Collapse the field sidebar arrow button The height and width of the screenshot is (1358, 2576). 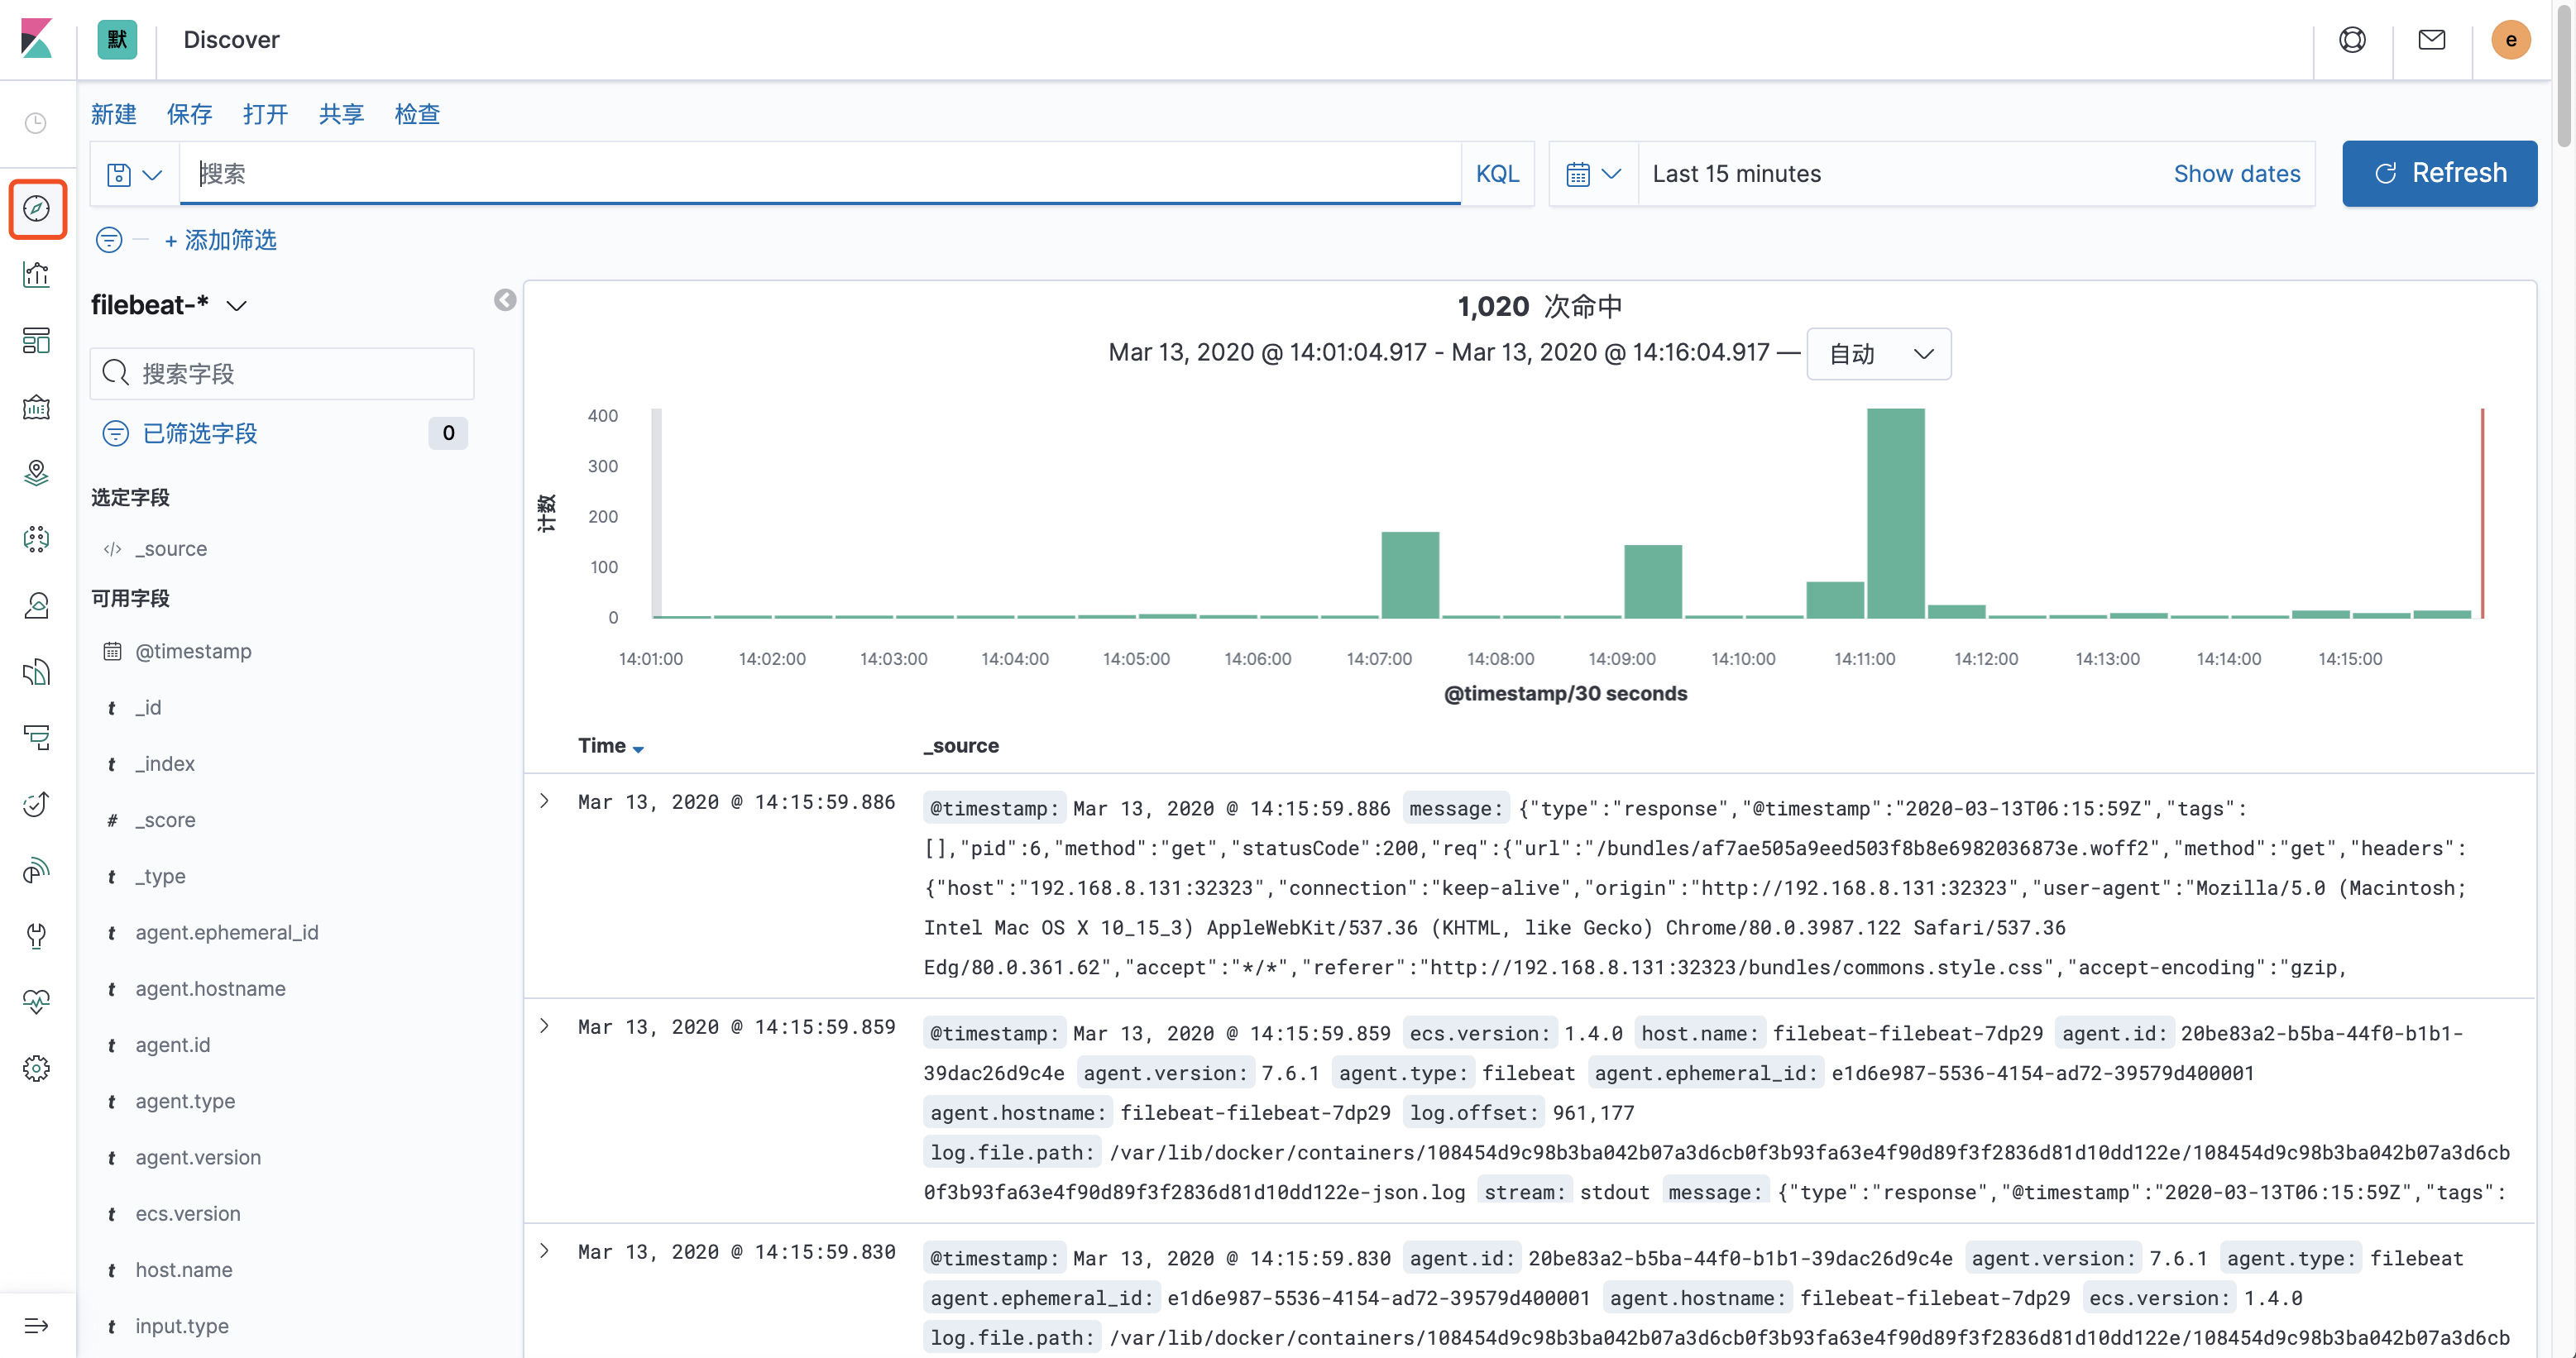[x=505, y=300]
